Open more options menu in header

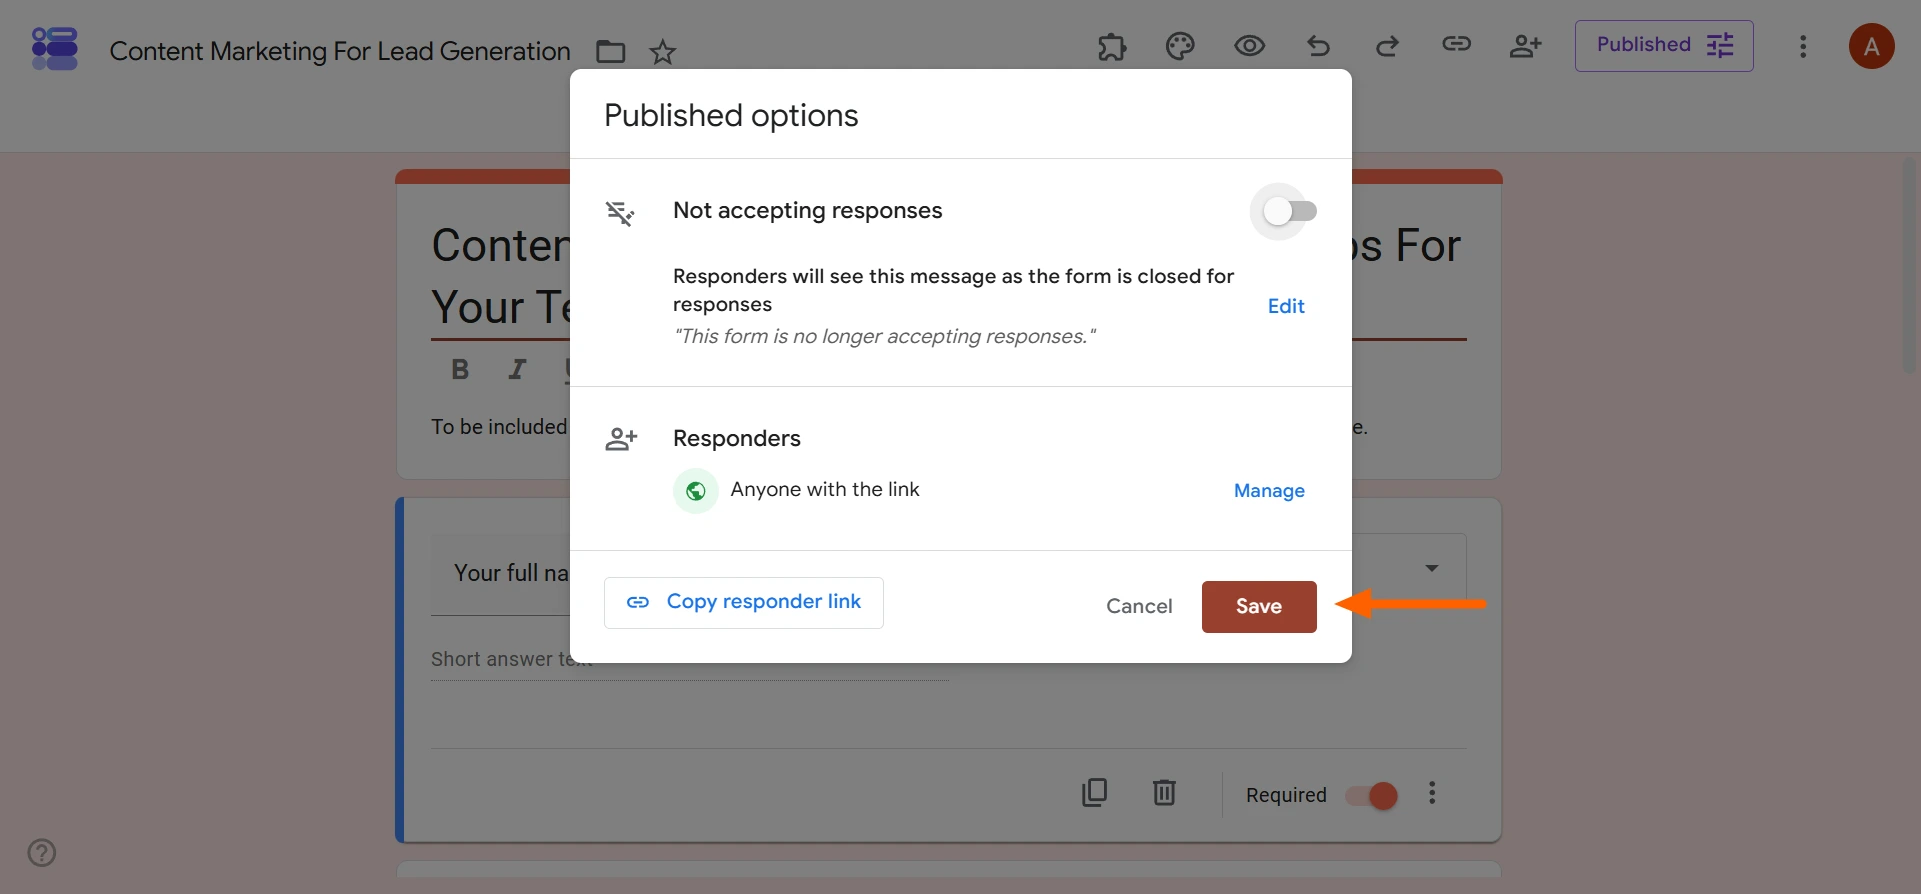[1803, 47]
